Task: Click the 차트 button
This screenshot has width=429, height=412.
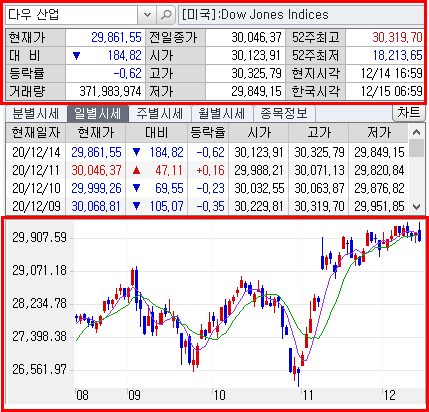Action: point(409,113)
